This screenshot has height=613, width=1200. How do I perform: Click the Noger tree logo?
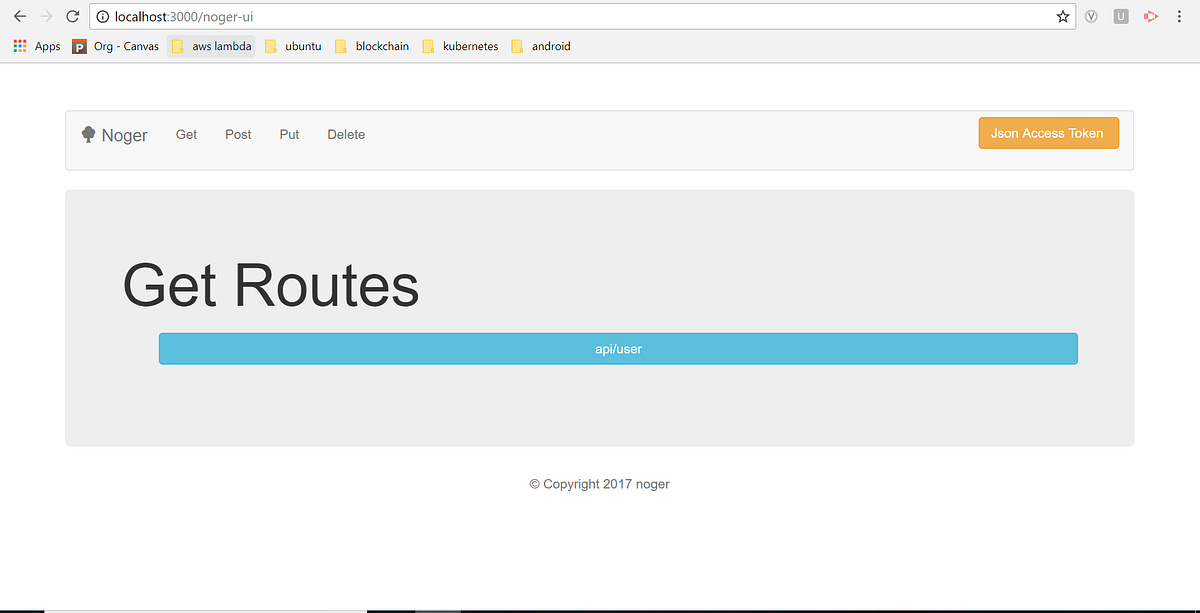(87, 134)
